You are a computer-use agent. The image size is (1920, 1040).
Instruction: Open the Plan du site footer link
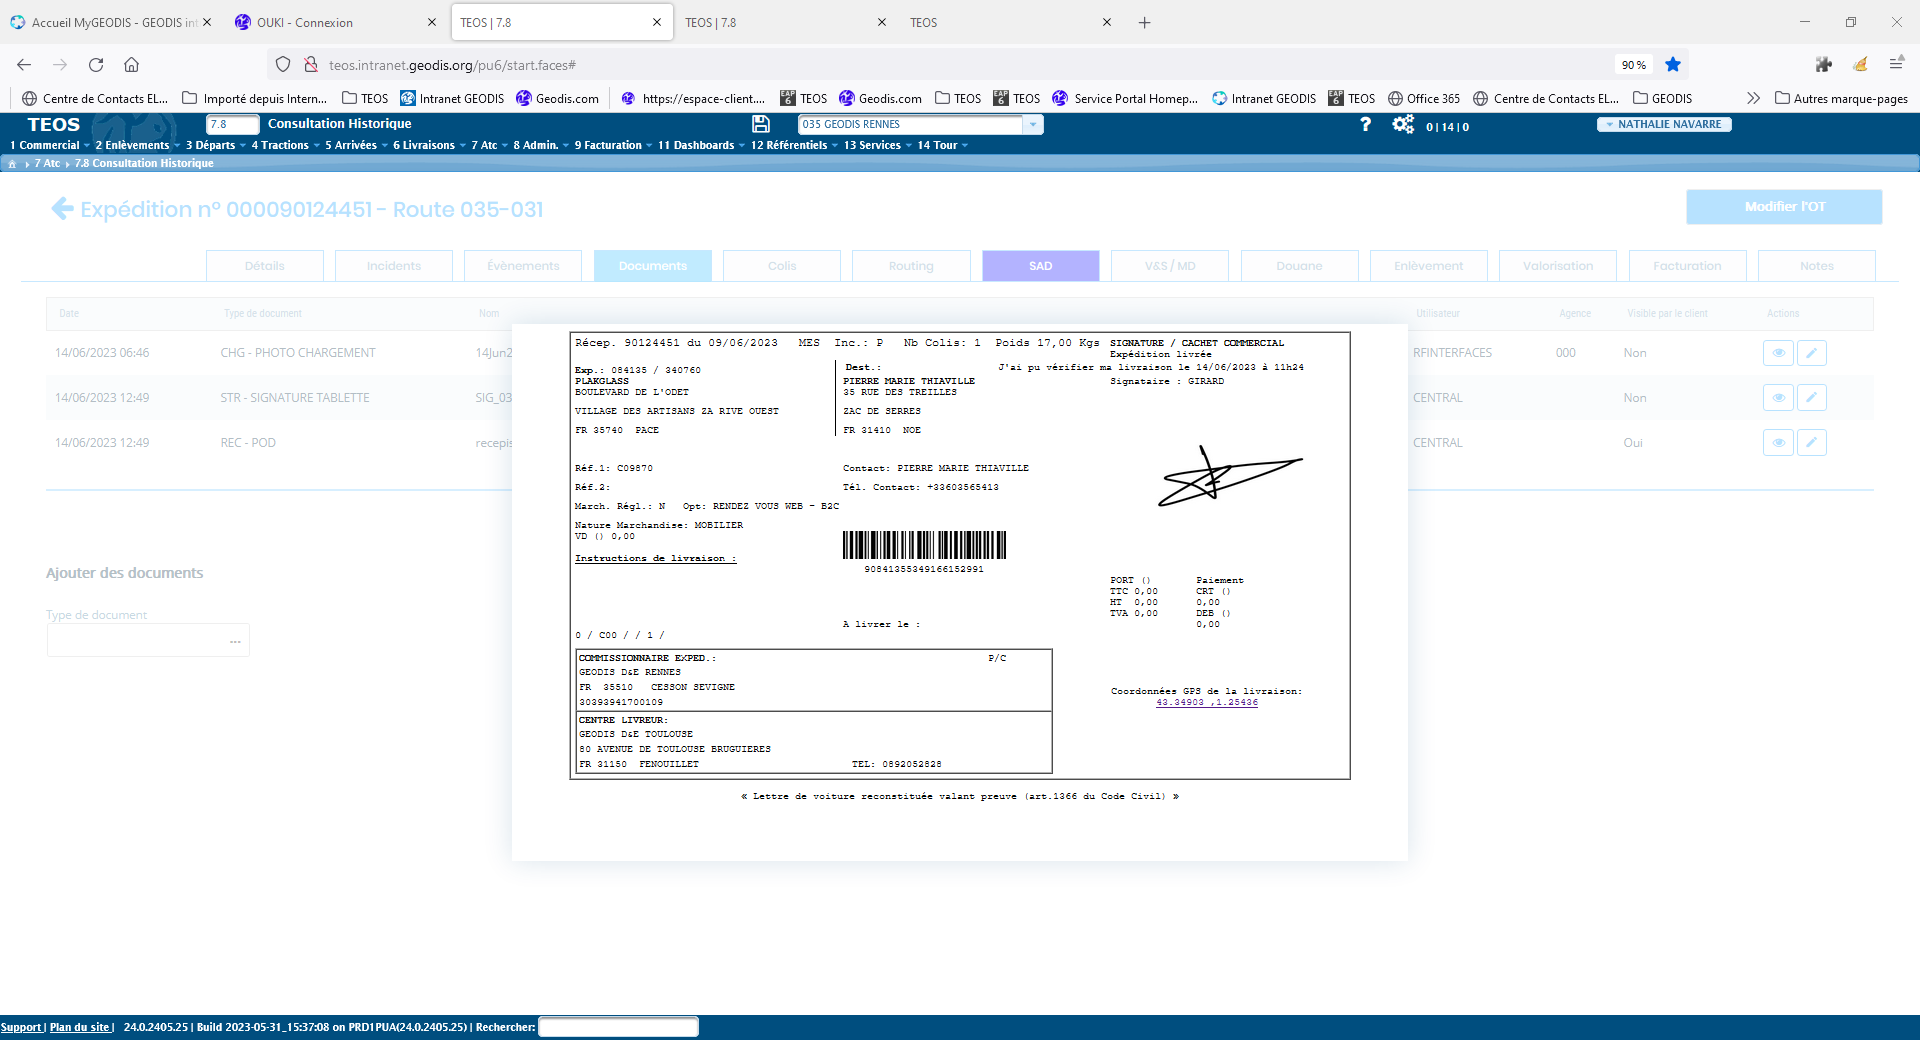point(80,1027)
